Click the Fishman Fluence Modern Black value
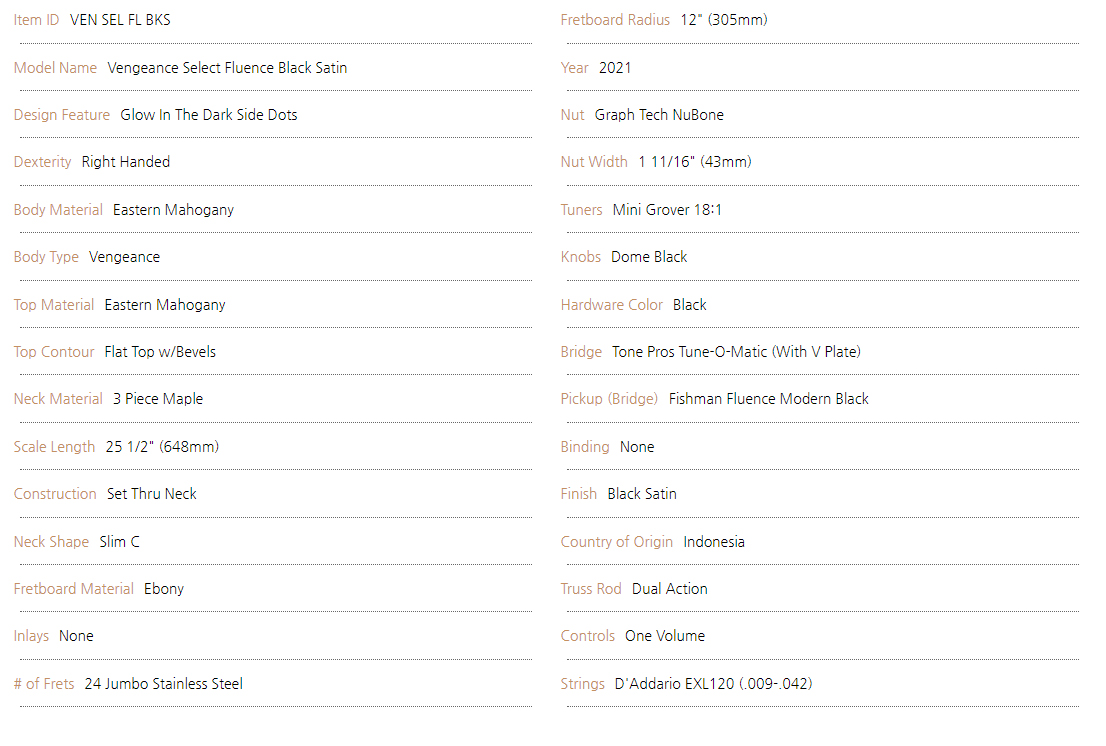This screenshot has height=746, width=1106. click(769, 399)
